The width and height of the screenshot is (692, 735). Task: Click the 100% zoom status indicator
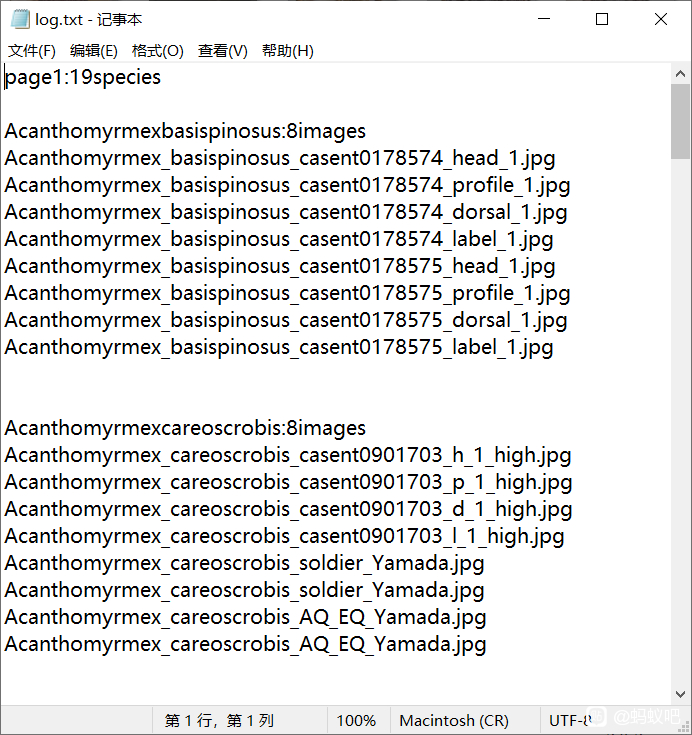pos(358,720)
